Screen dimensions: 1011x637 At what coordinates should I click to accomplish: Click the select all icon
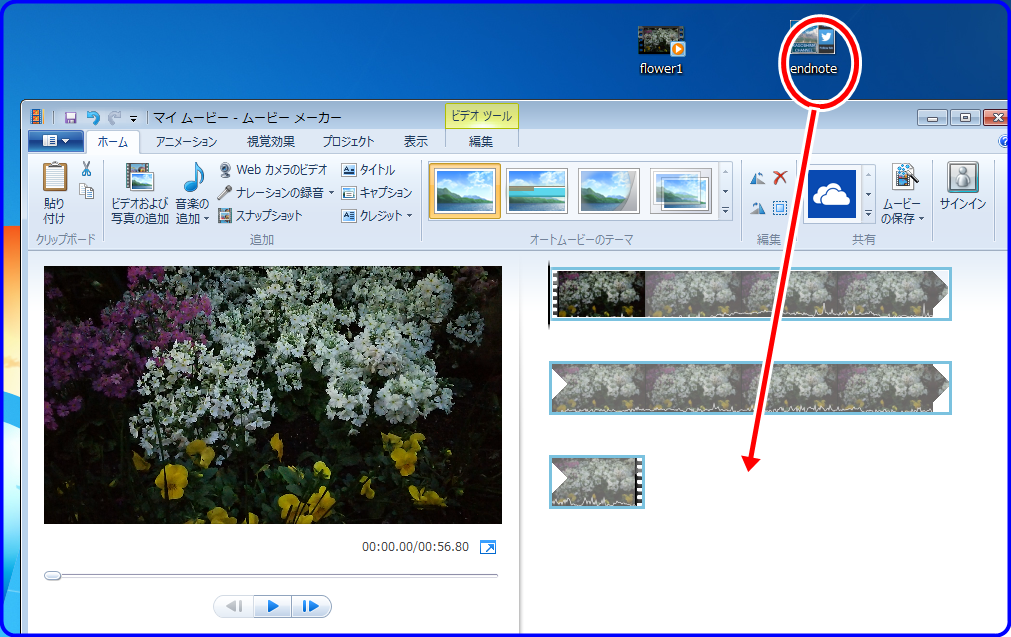coord(780,208)
